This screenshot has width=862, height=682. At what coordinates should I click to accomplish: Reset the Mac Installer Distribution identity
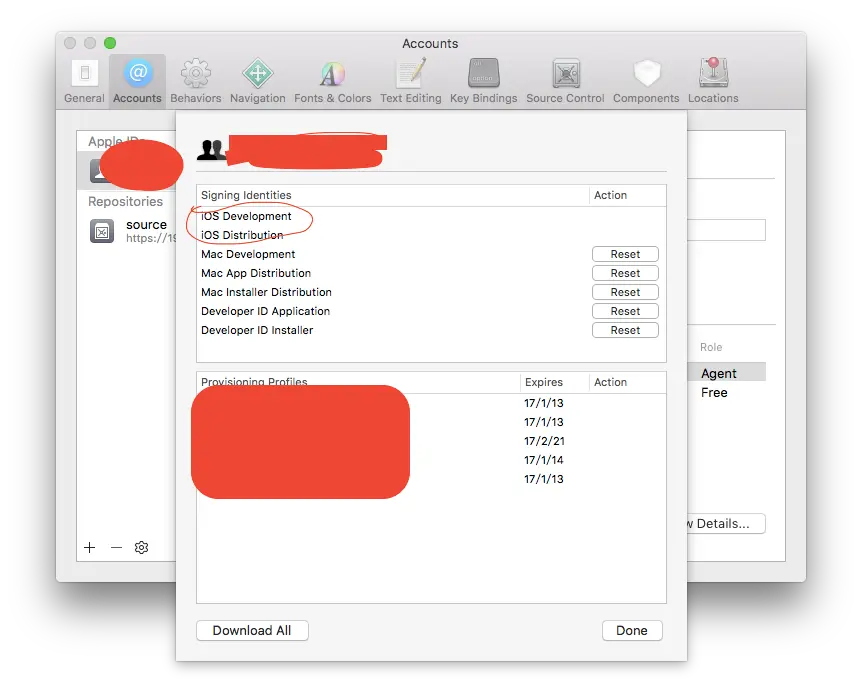point(625,292)
